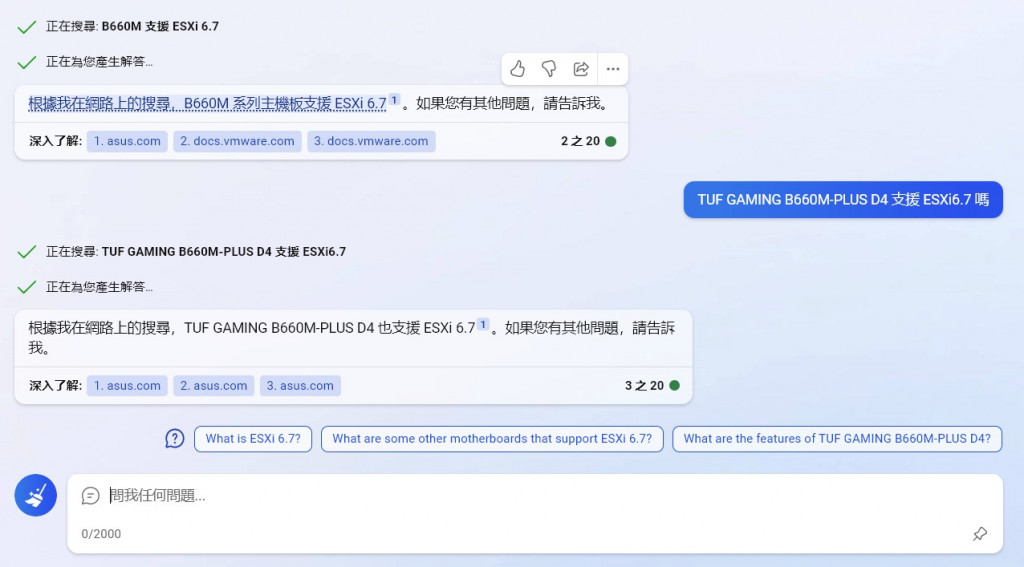Click suggestion about other motherboards supporting ESXi

(492, 439)
